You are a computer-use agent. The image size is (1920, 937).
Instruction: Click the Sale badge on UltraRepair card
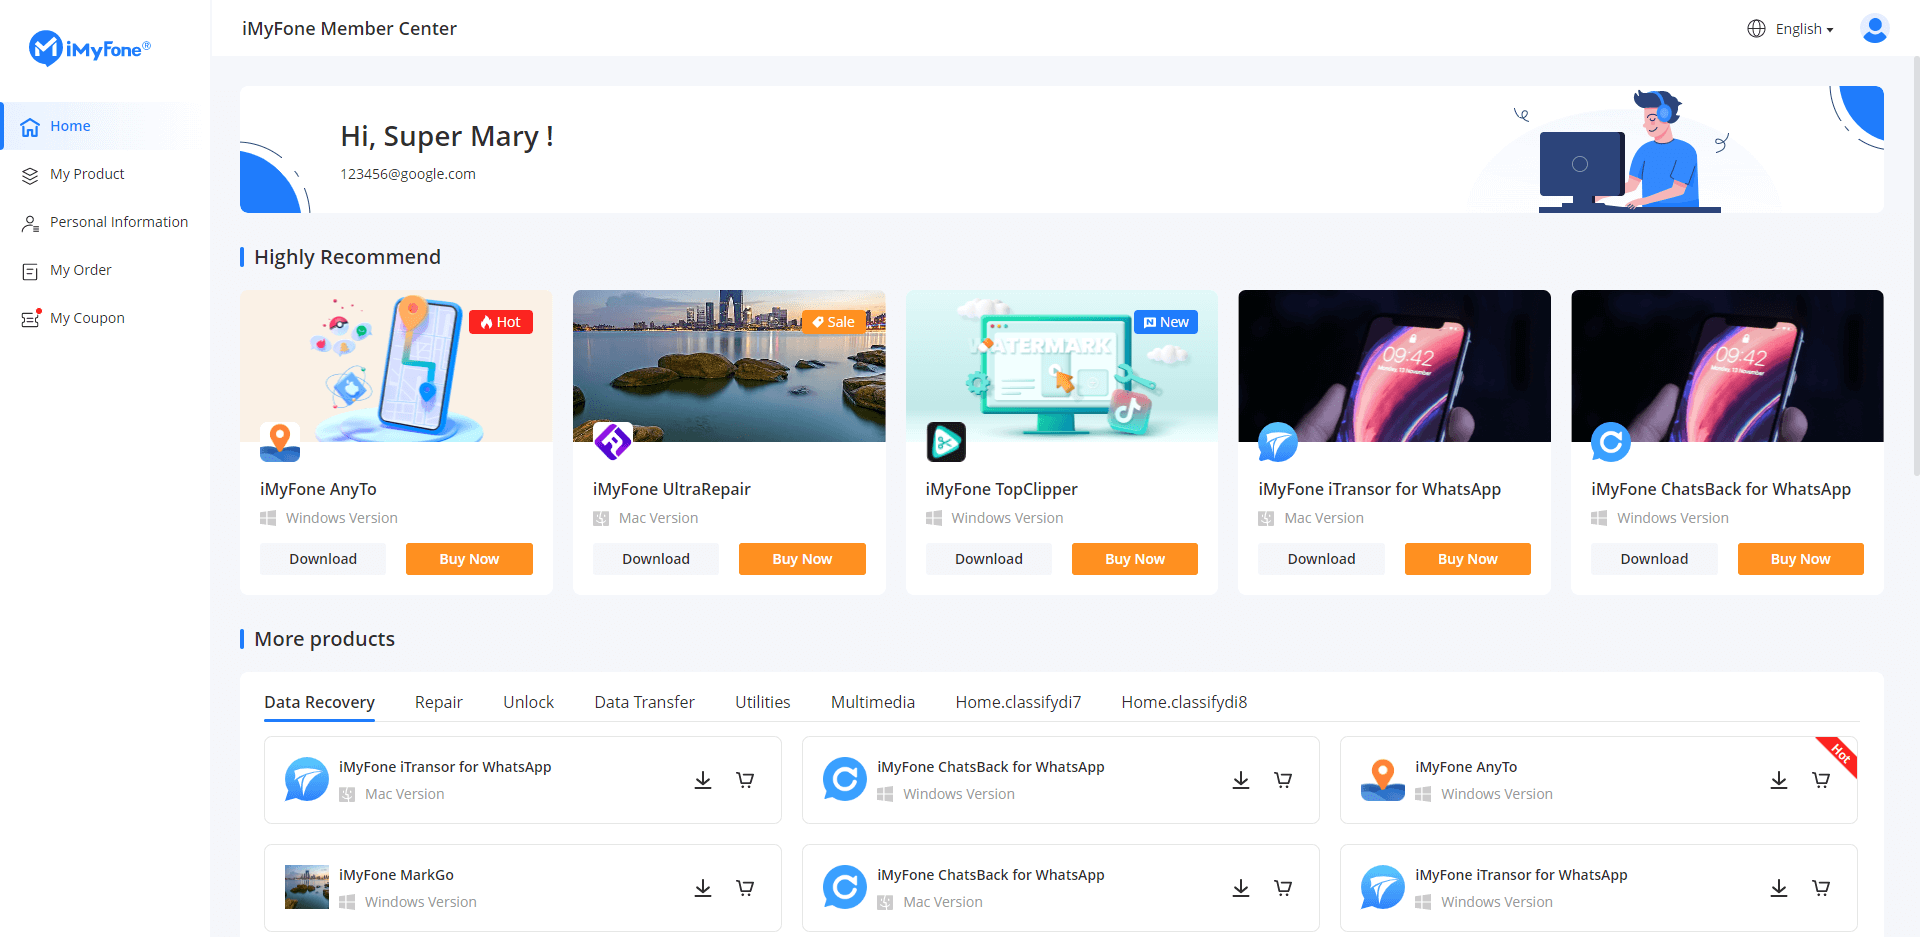tap(834, 322)
